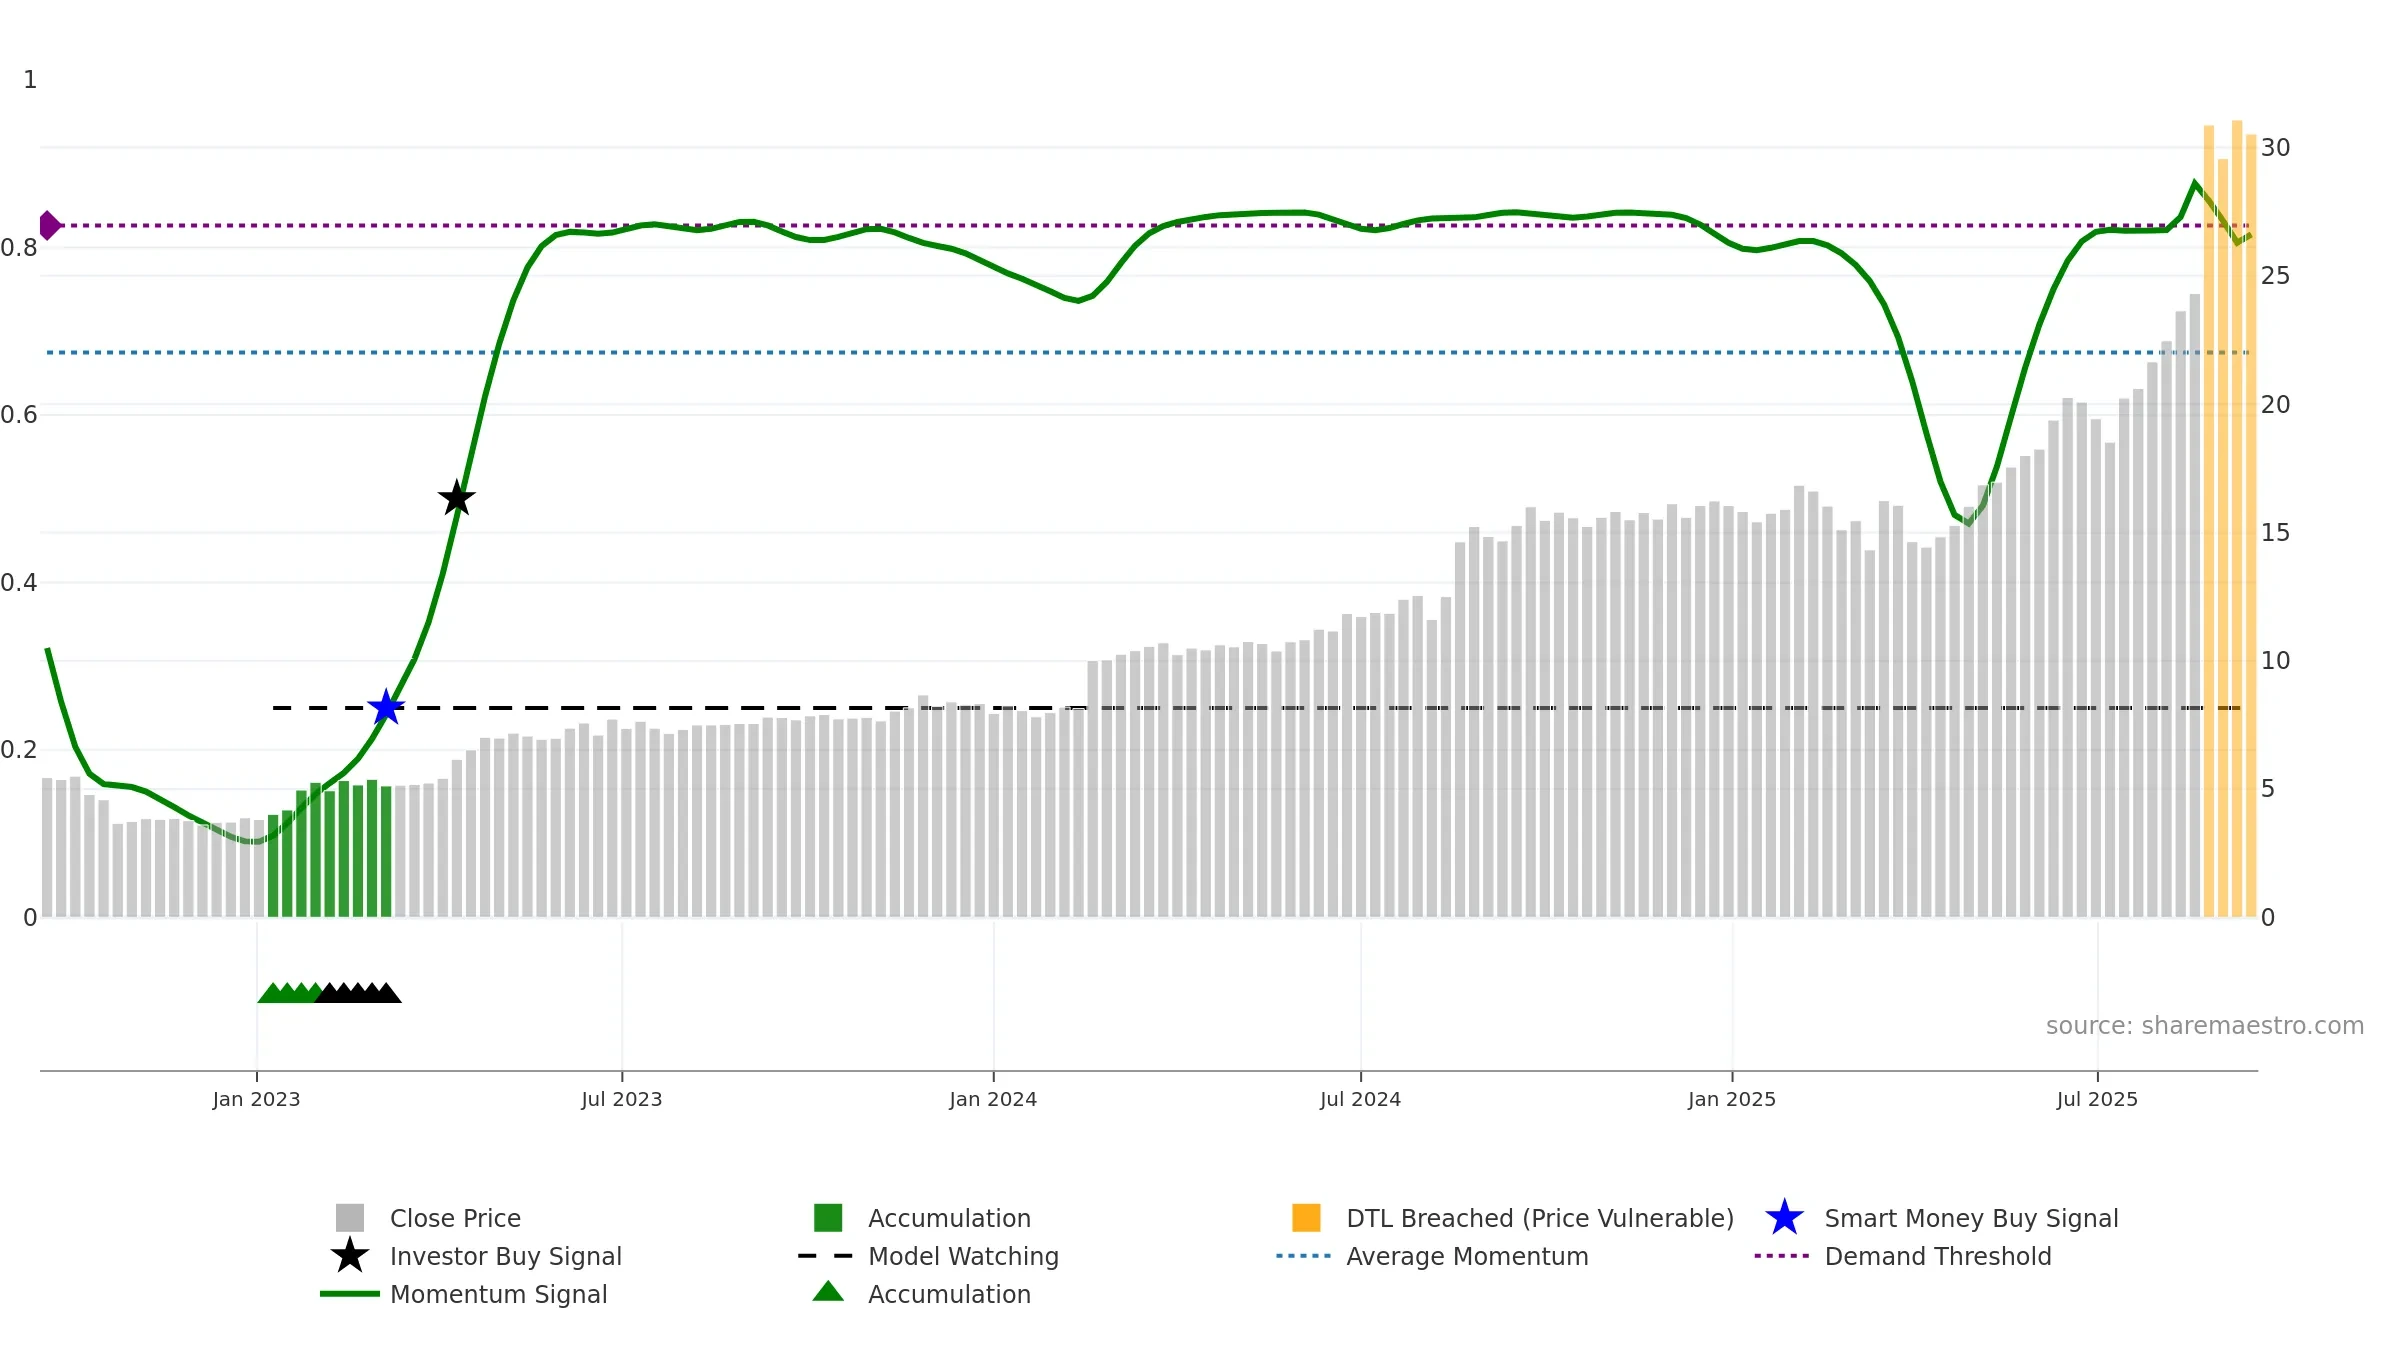This screenshot has height=1350, width=2400.
Task: Toggle the Momentum Signal legend entry
Action: pyautogui.click(x=464, y=1294)
